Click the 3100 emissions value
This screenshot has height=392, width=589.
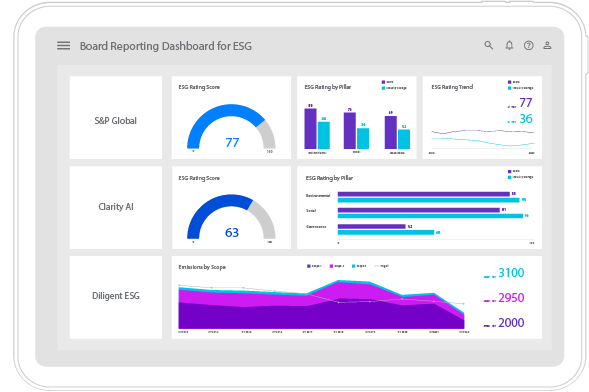click(511, 273)
